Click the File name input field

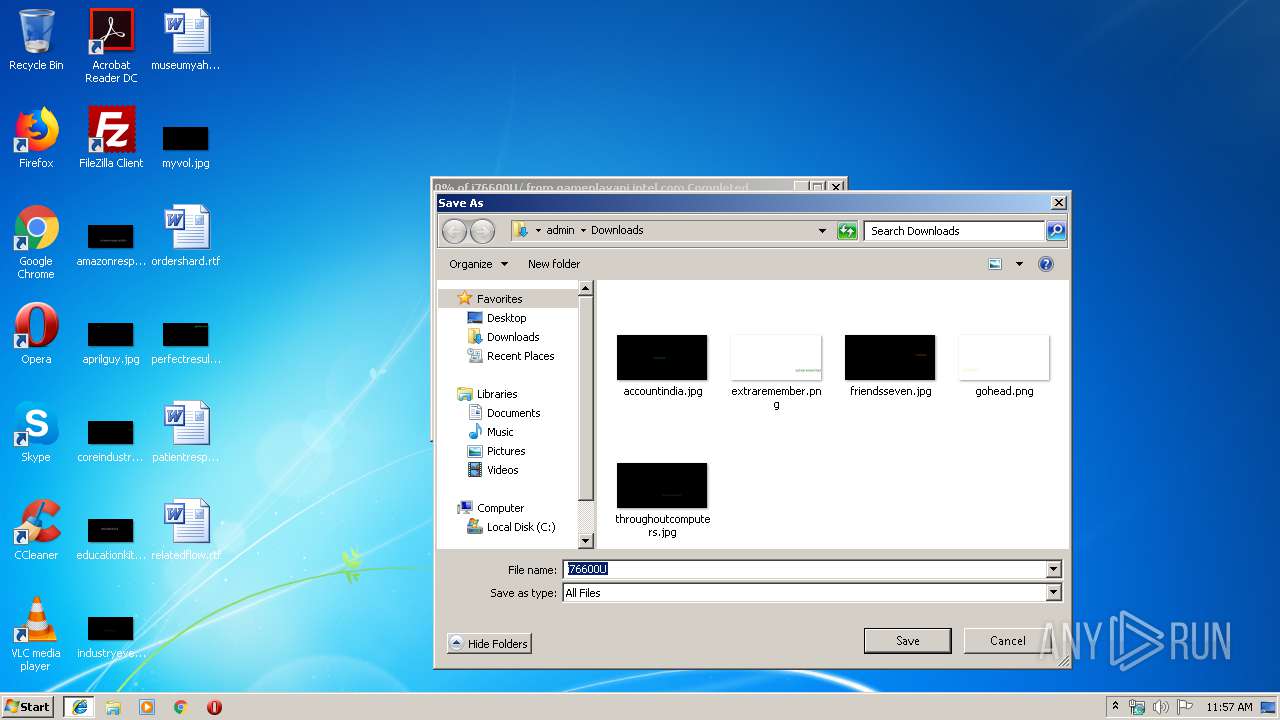click(x=804, y=570)
